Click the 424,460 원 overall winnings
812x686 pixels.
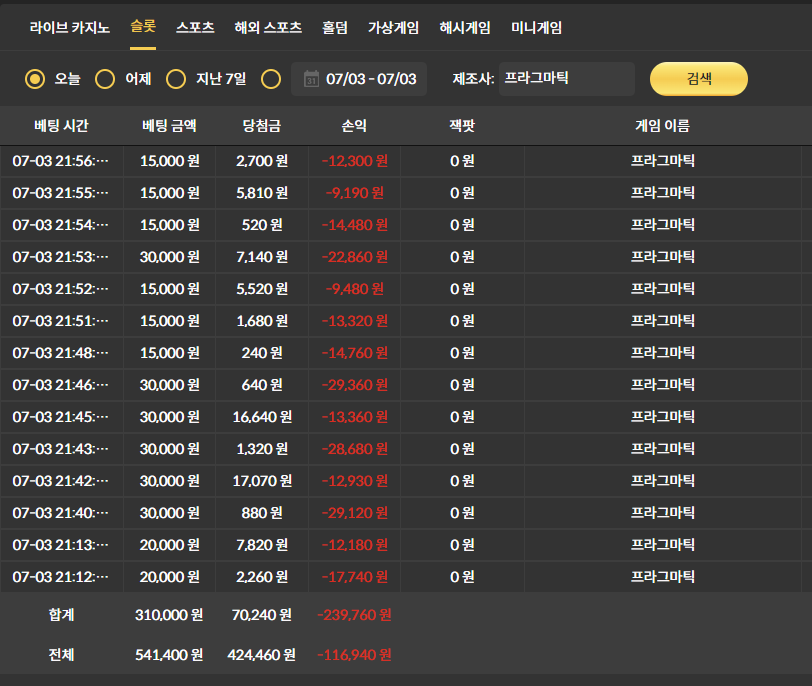[262, 655]
